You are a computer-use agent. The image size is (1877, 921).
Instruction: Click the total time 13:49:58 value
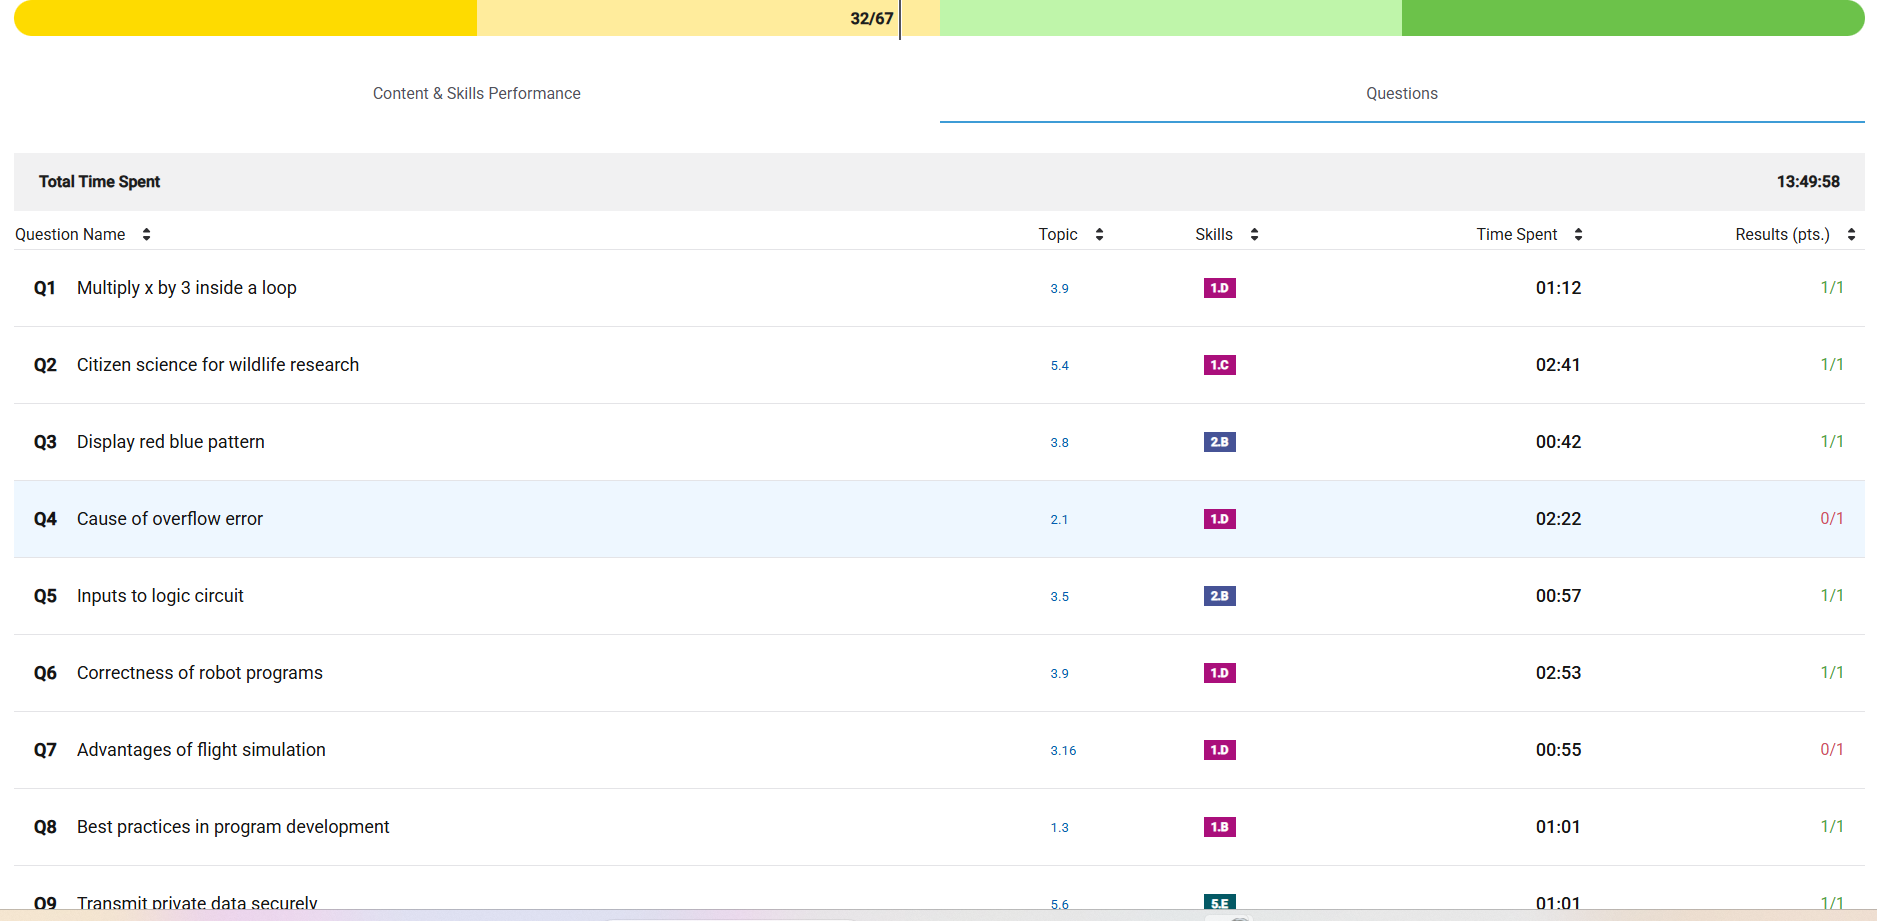pyautogui.click(x=1808, y=182)
